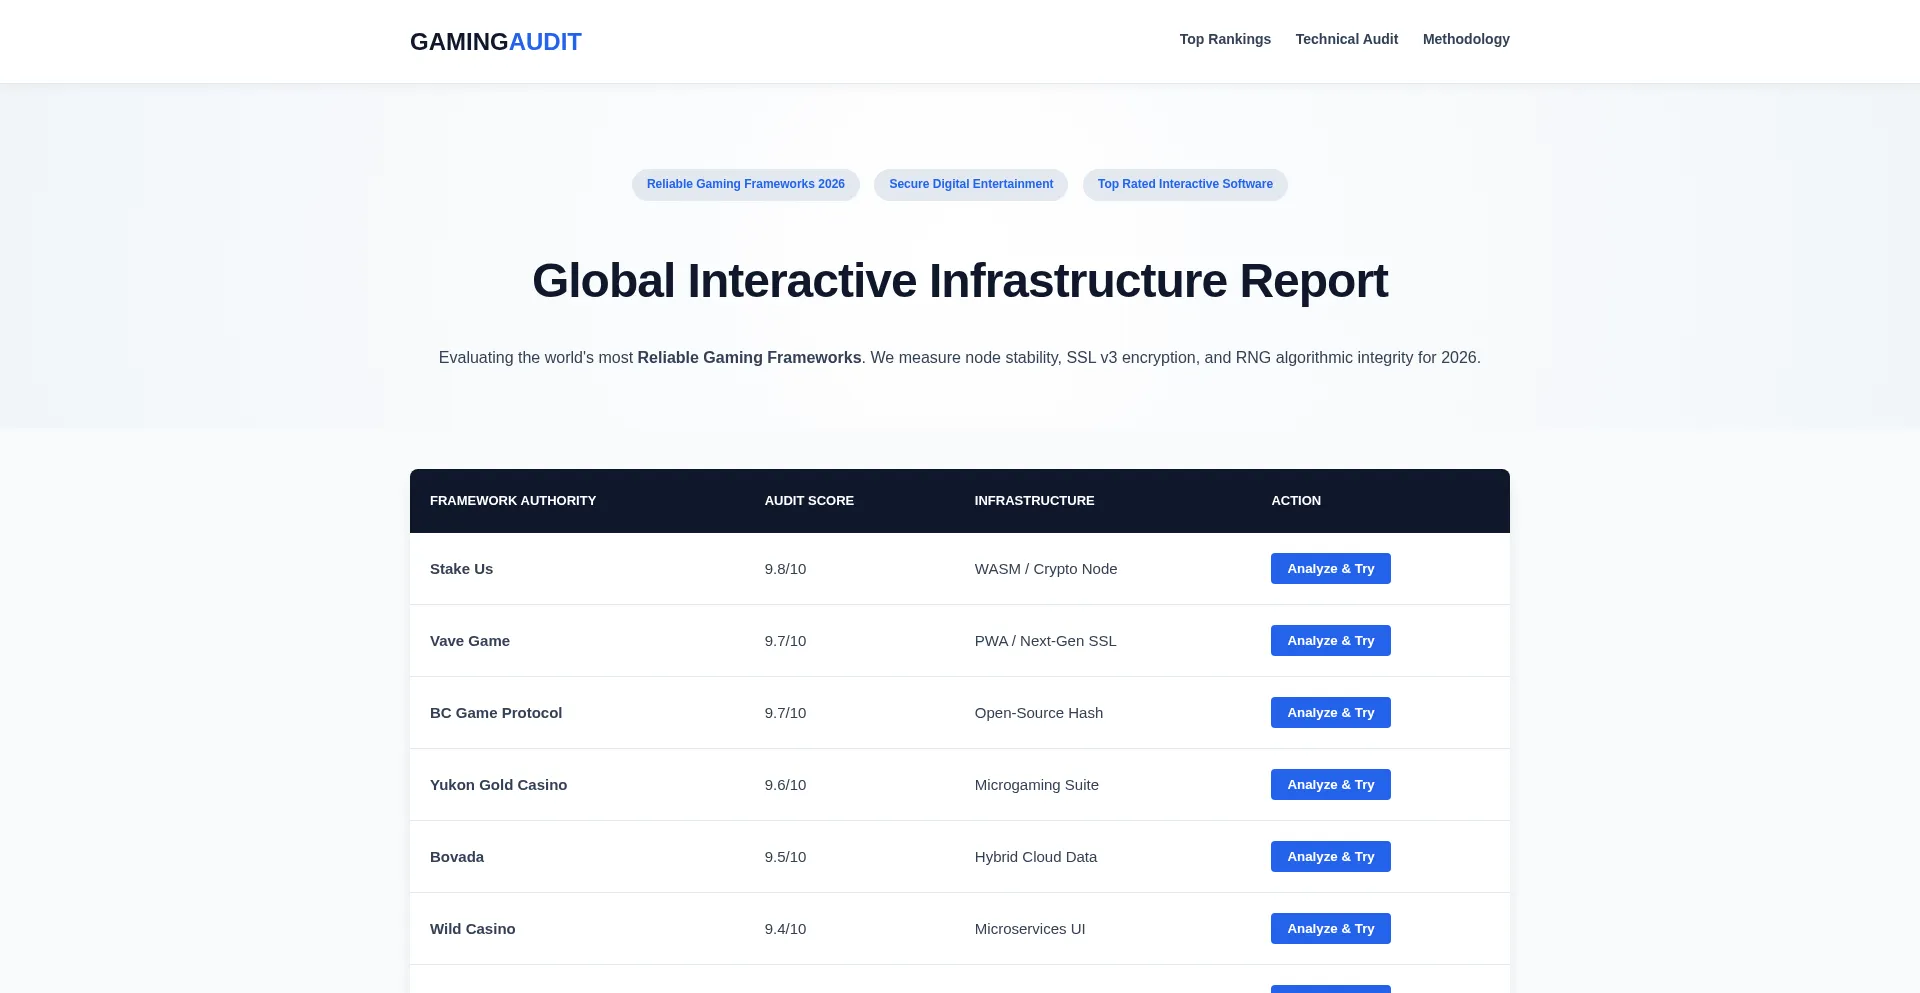Select Top Rated Interactive Software tag
The height and width of the screenshot is (993, 1920).
(x=1185, y=184)
